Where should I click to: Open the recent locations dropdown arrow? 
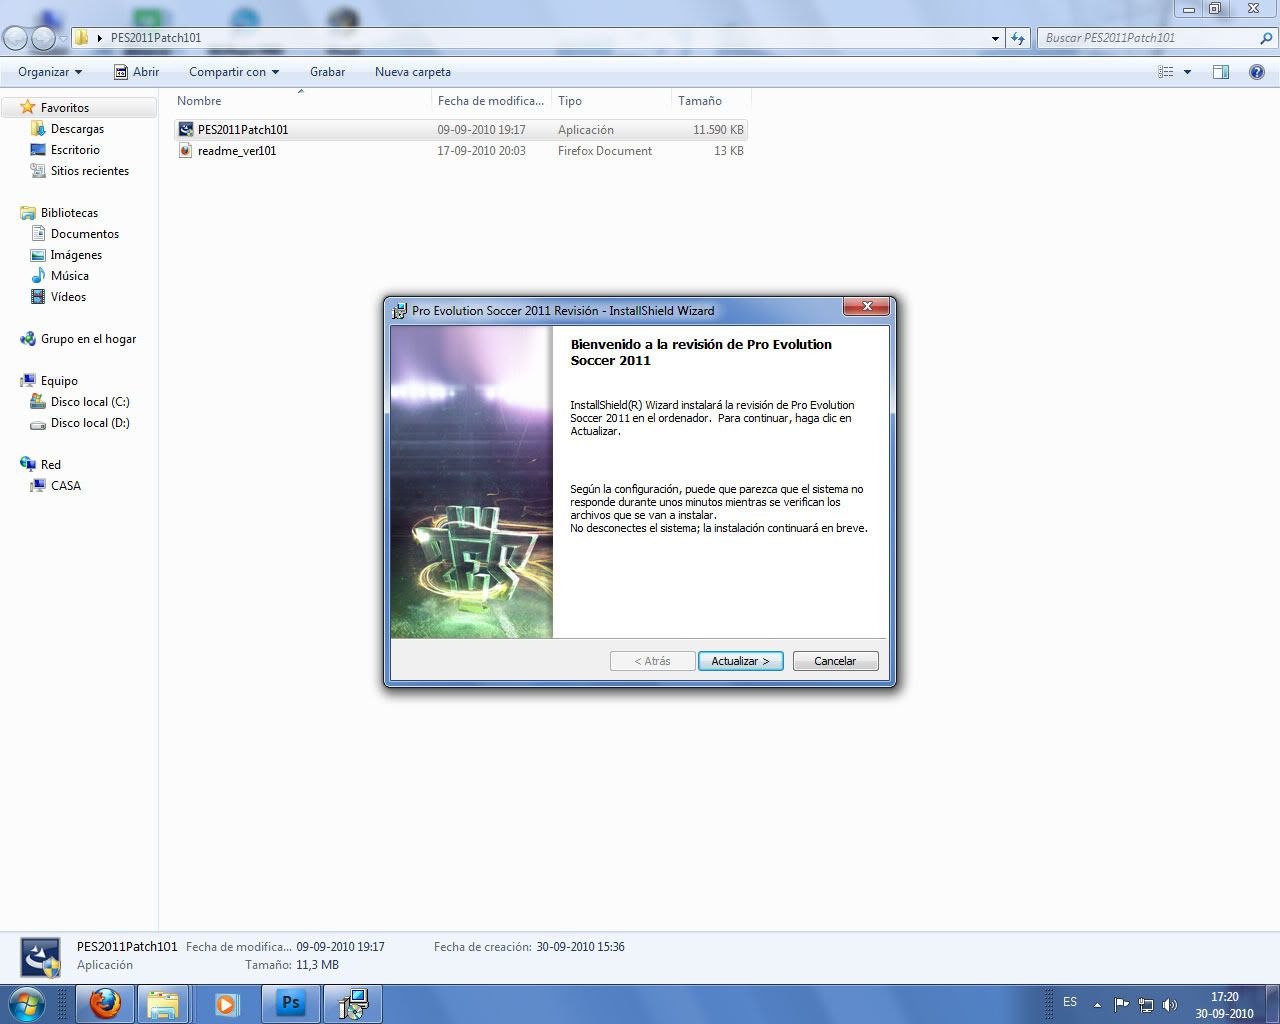[63, 38]
